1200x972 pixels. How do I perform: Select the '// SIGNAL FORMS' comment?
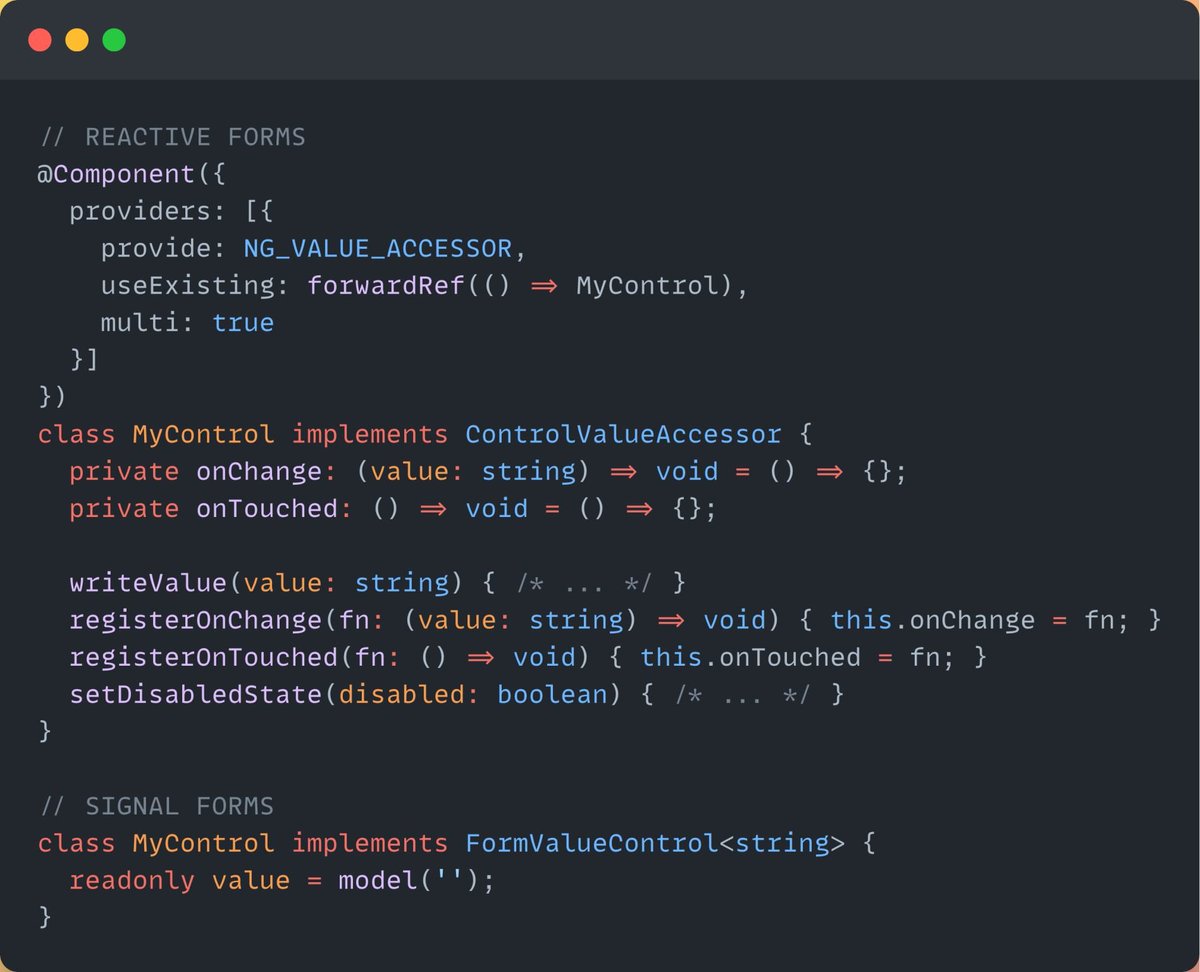pyautogui.click(x=156, y=806)
